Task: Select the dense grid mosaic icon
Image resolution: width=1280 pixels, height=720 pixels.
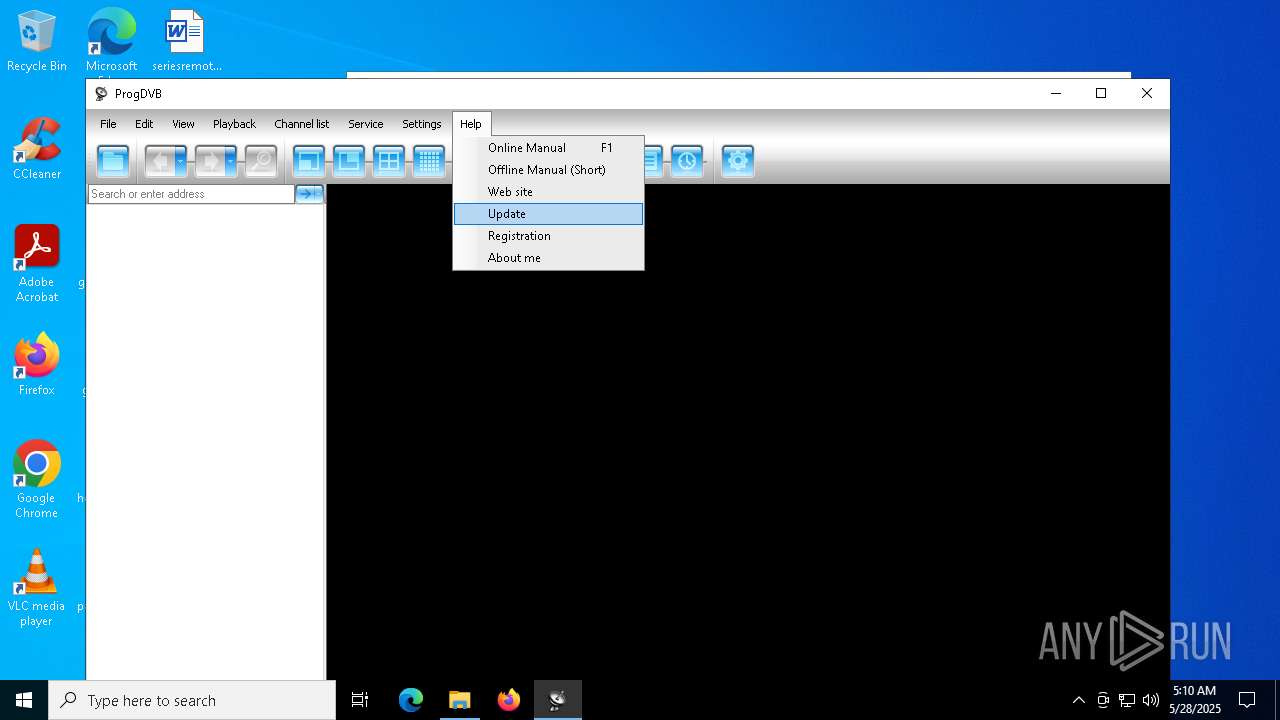Action: 429,161
